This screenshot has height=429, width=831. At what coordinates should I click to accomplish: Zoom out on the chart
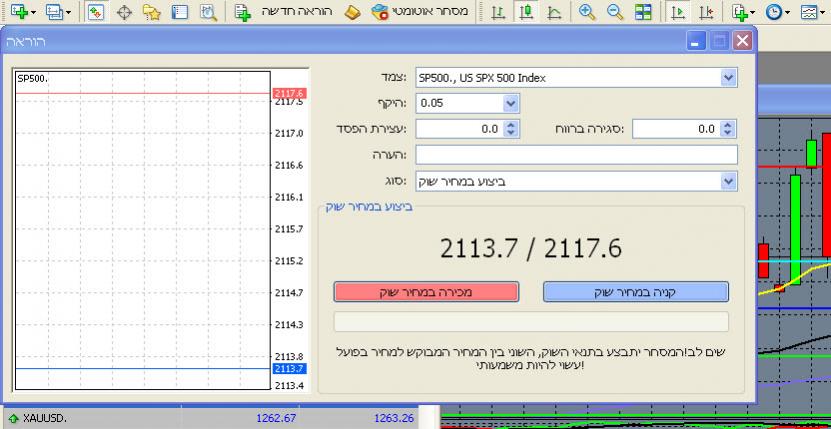tap(615, 12)
